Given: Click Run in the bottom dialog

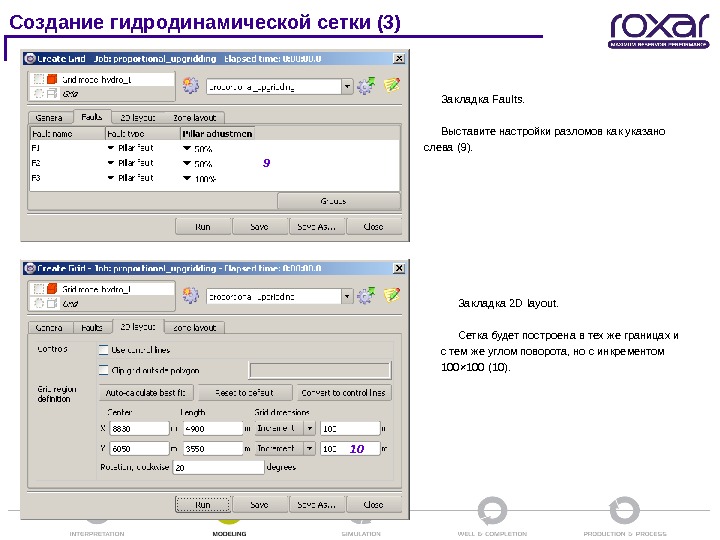Looking at the screenshot, I should click(202, 504).
